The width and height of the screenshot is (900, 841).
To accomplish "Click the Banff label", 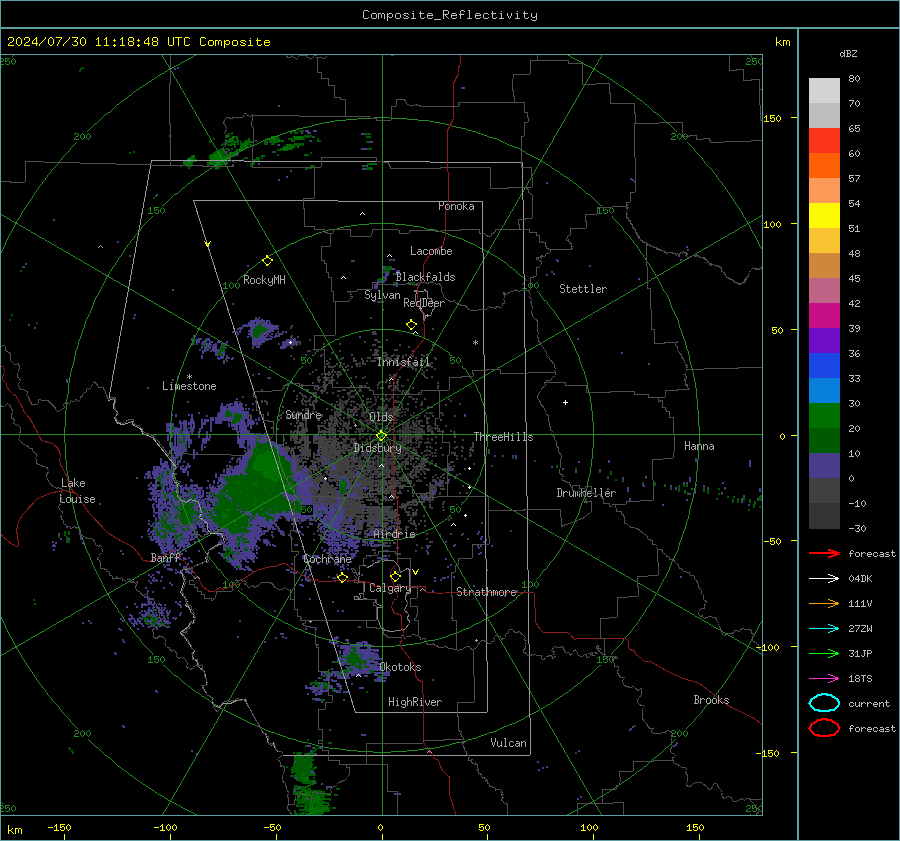I will [165, 557].
